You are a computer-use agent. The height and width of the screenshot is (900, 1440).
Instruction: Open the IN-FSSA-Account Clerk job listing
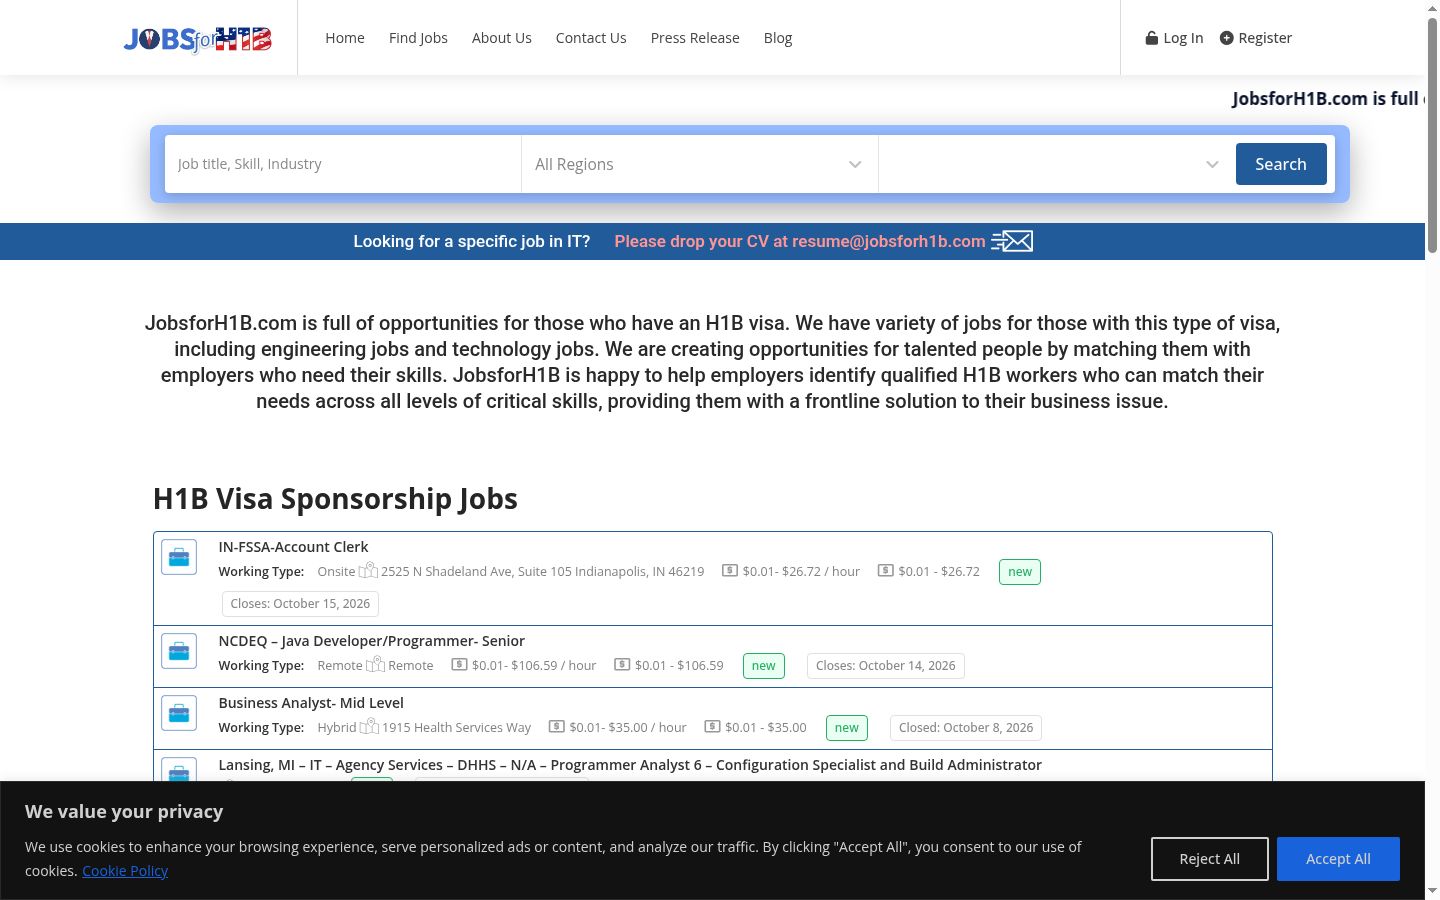(293, 547)
